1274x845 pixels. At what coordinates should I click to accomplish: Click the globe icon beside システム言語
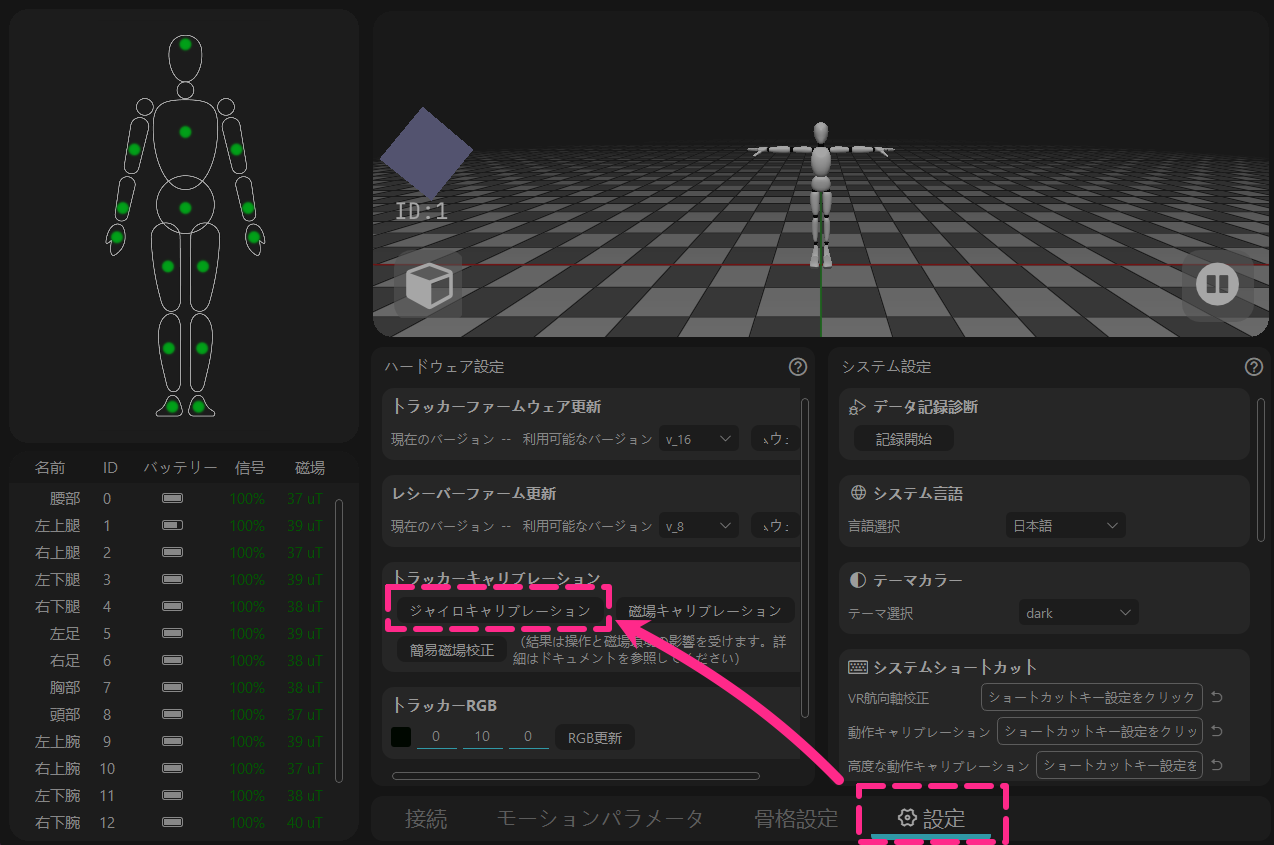point(857,493)
